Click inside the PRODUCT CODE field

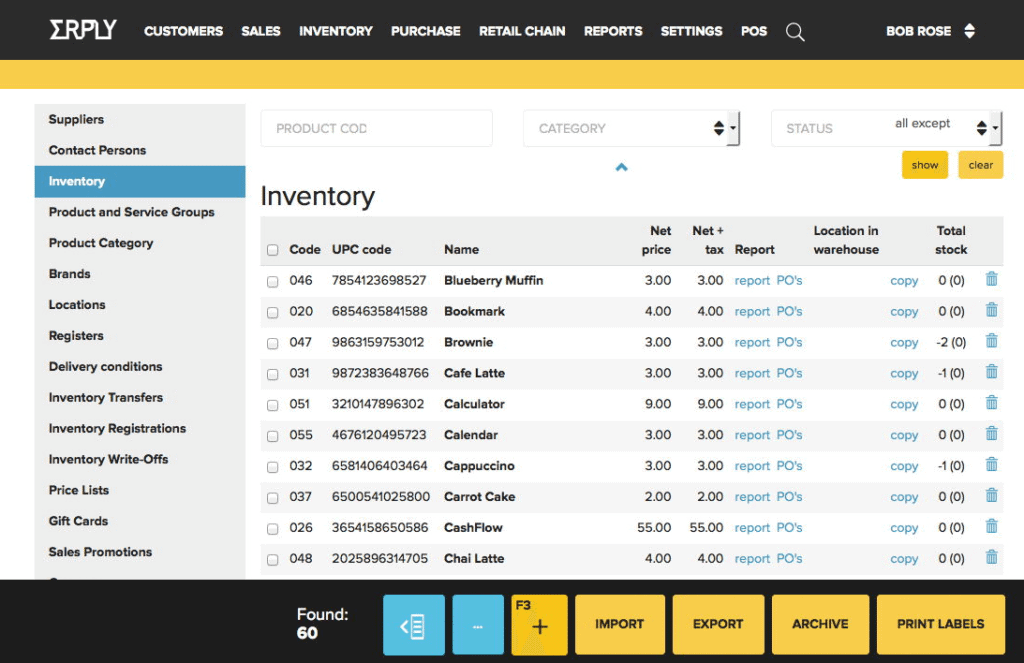376,128
